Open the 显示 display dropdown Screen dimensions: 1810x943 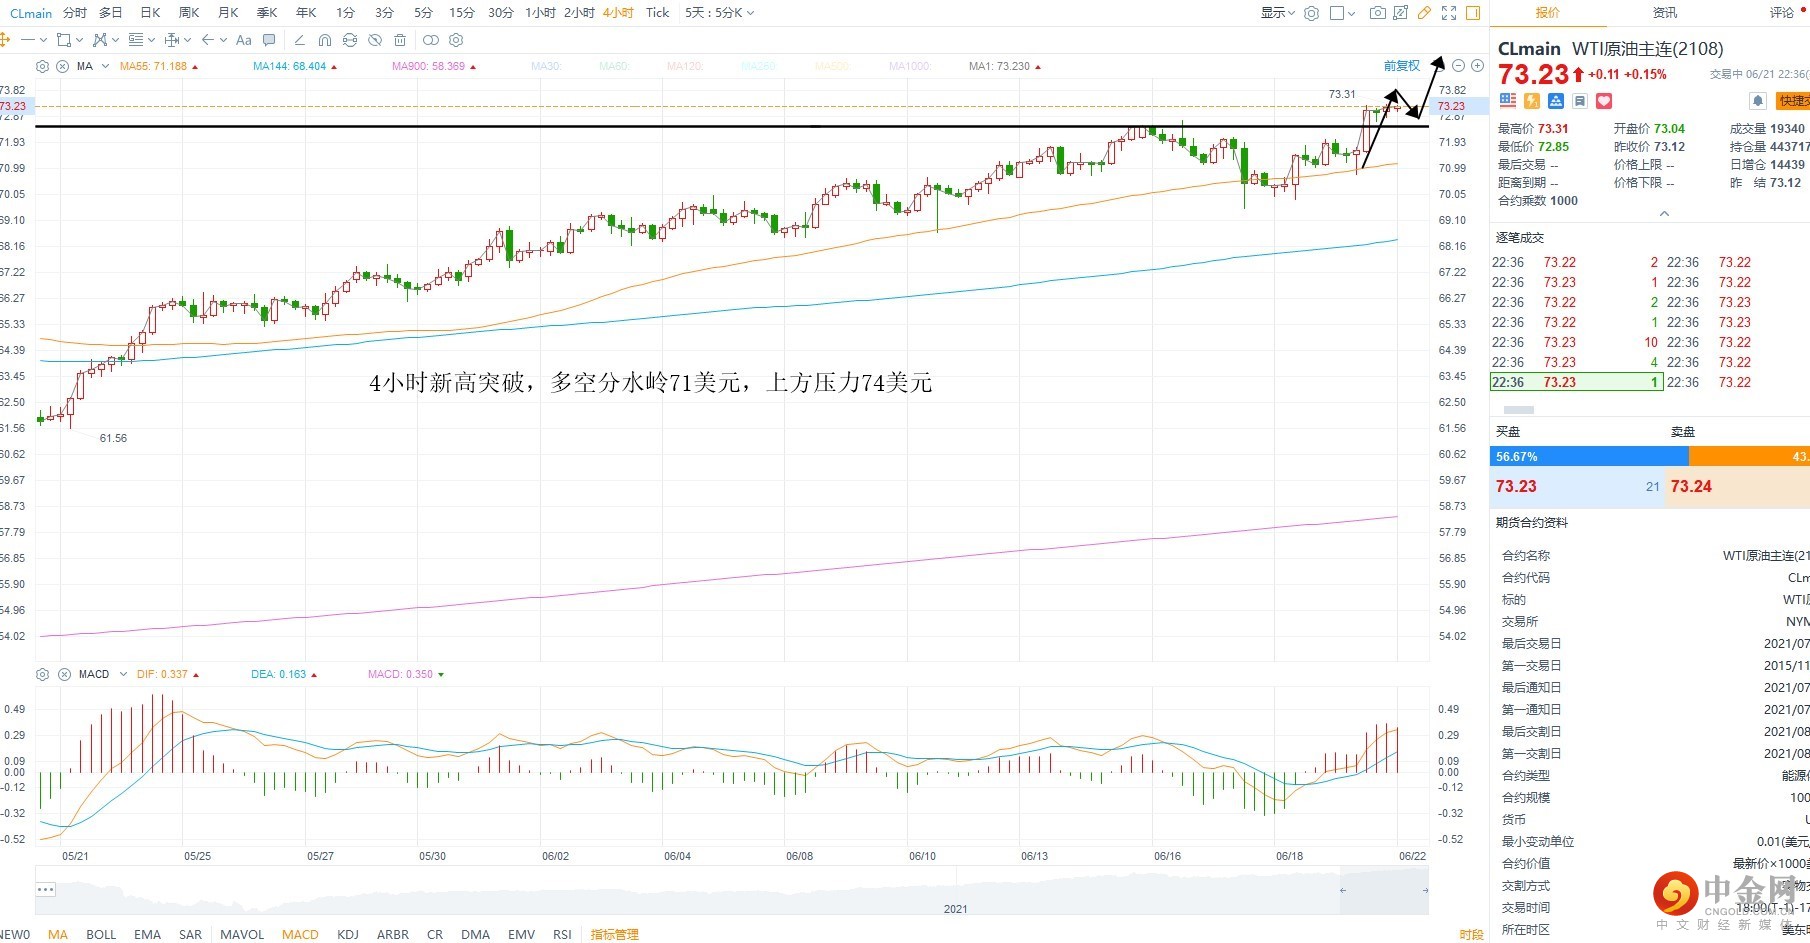tap(1277, 13)
